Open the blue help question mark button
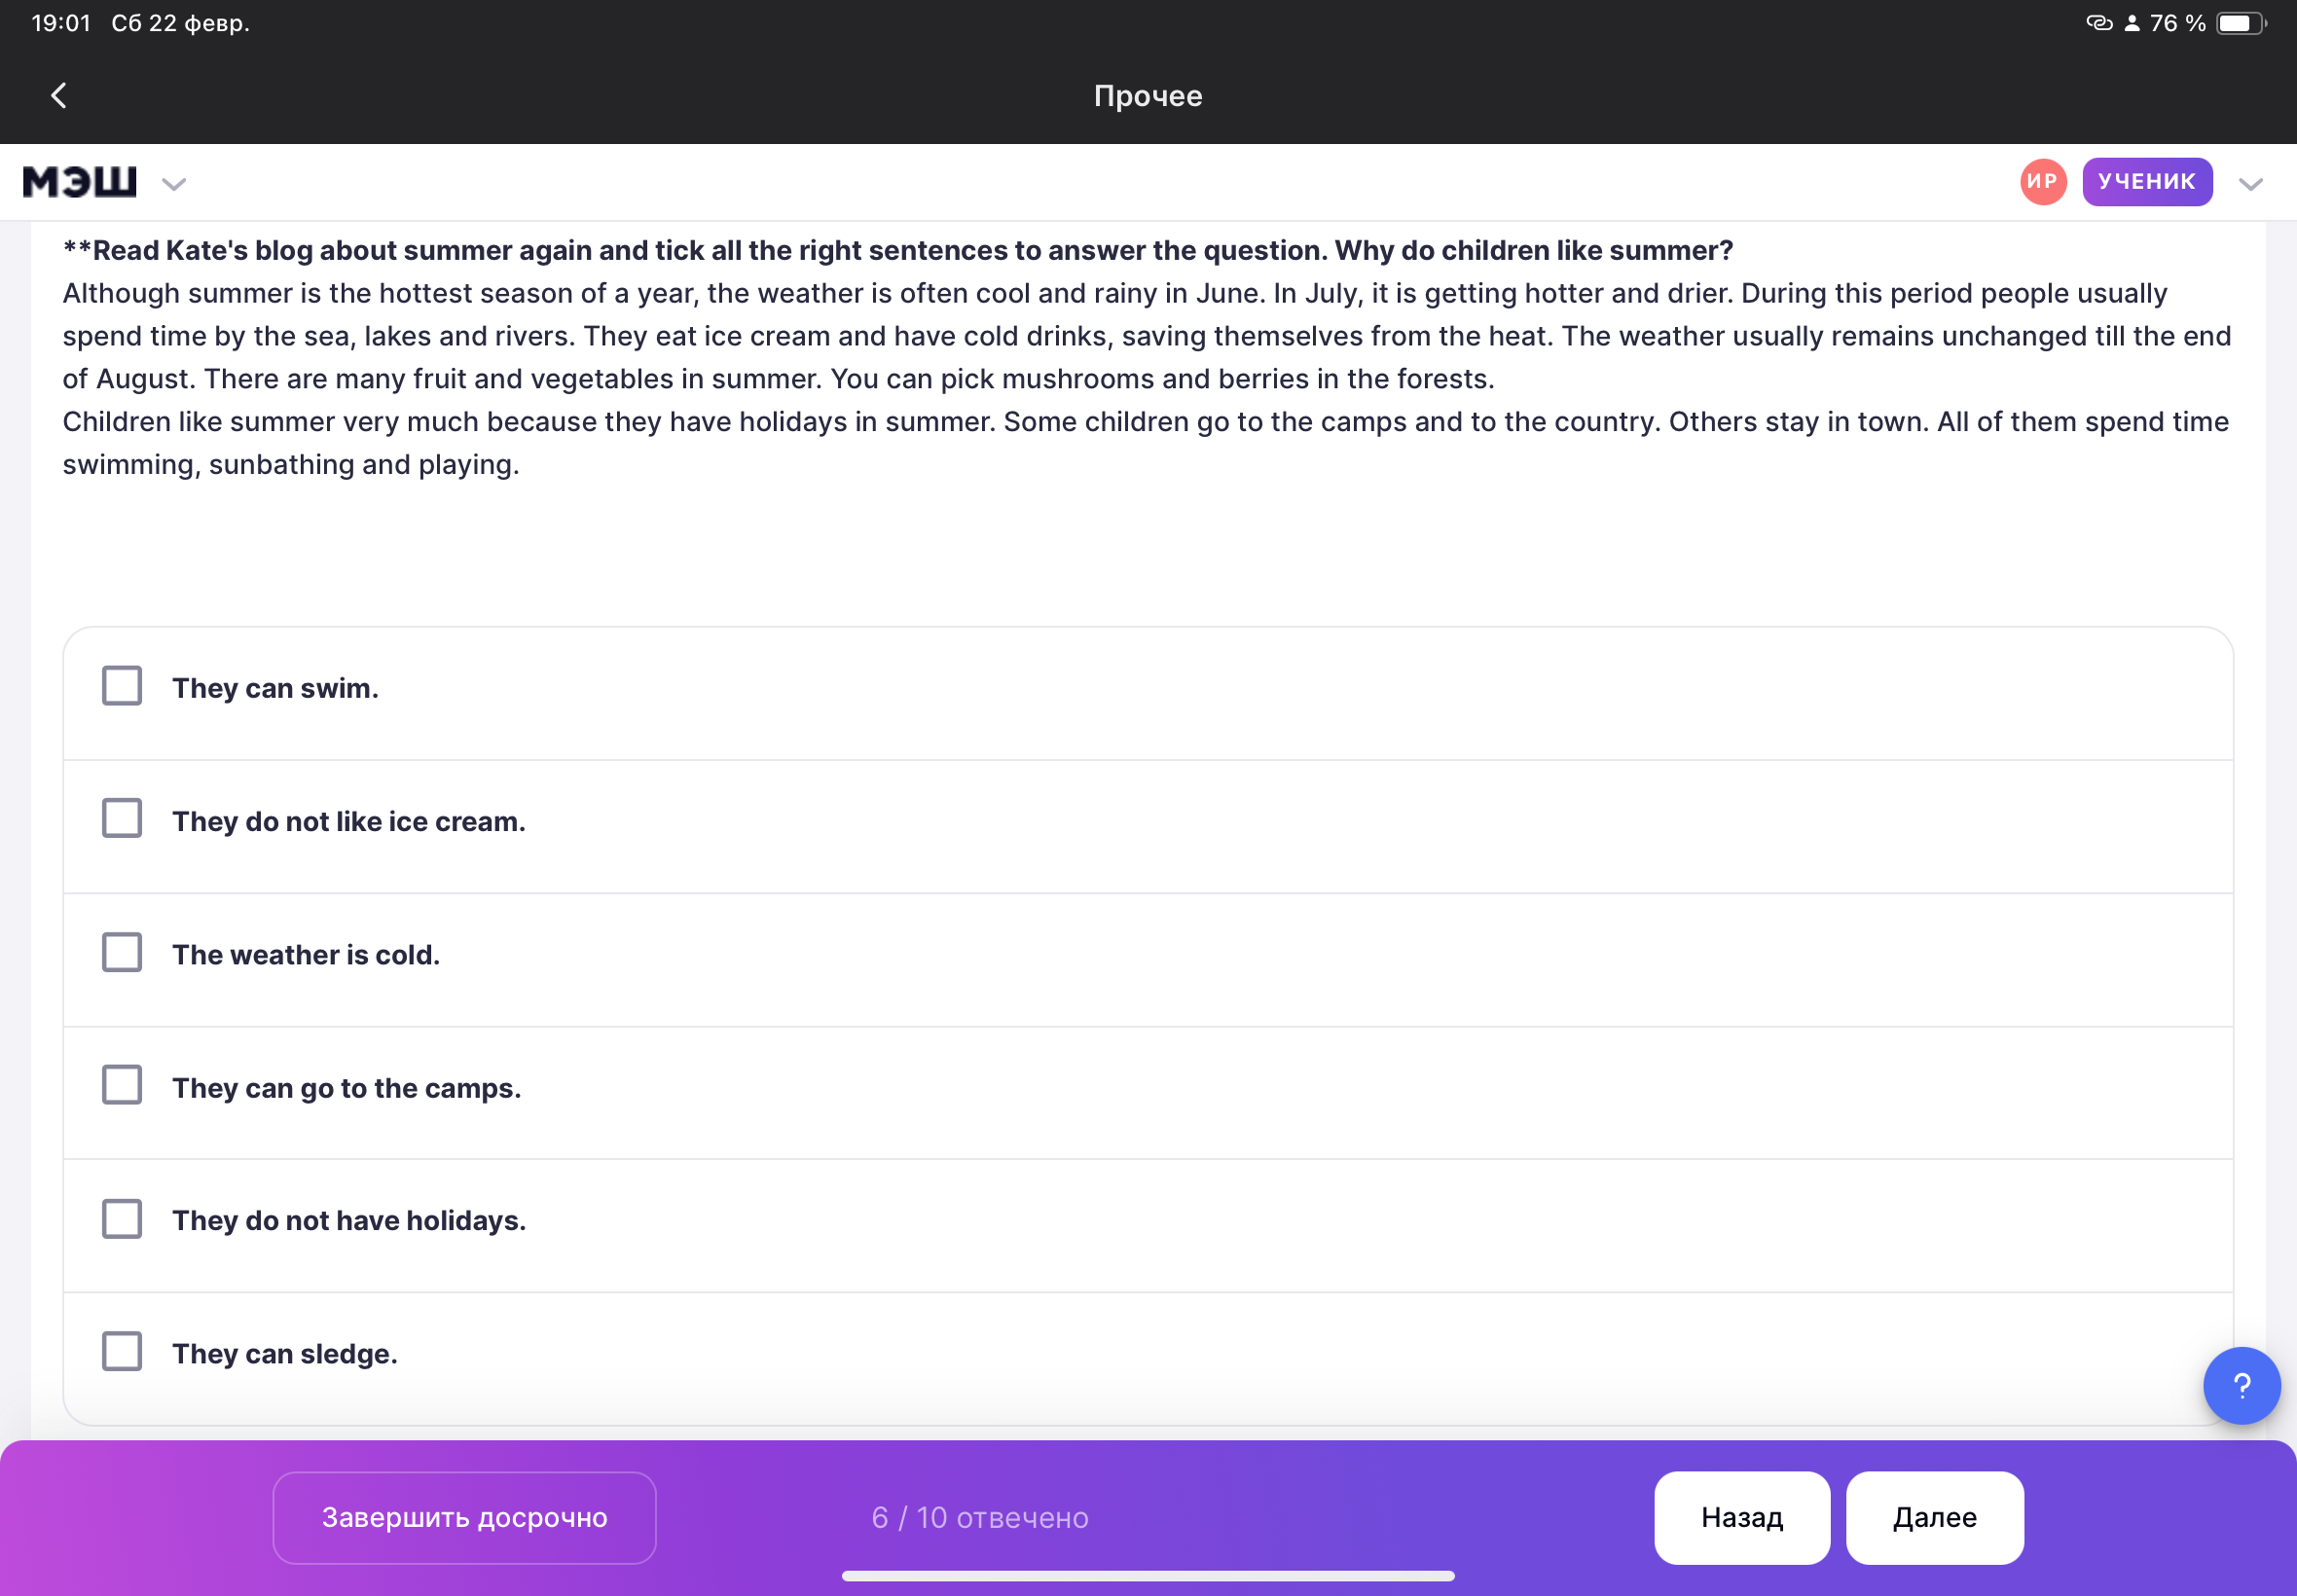 pyautogui.click(x=2241, y=1385)
